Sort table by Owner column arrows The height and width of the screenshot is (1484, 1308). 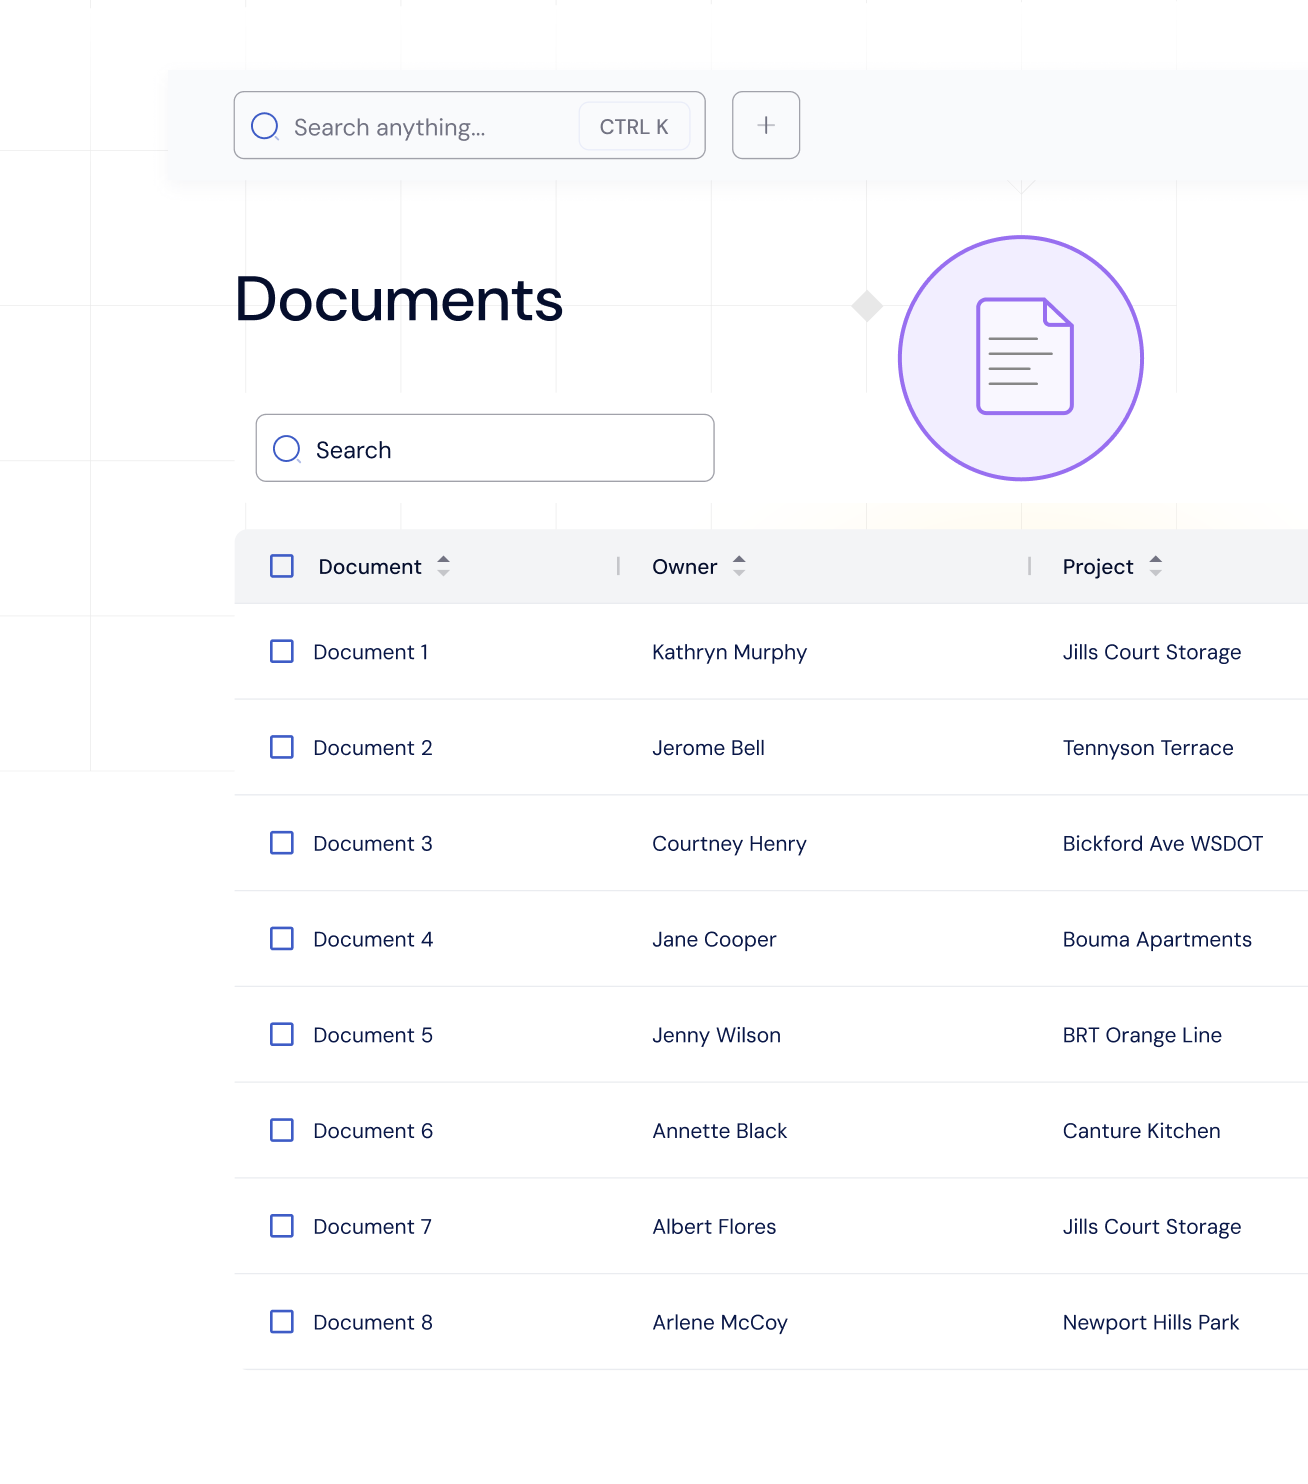pyautogui.click(x=739, y=566)
